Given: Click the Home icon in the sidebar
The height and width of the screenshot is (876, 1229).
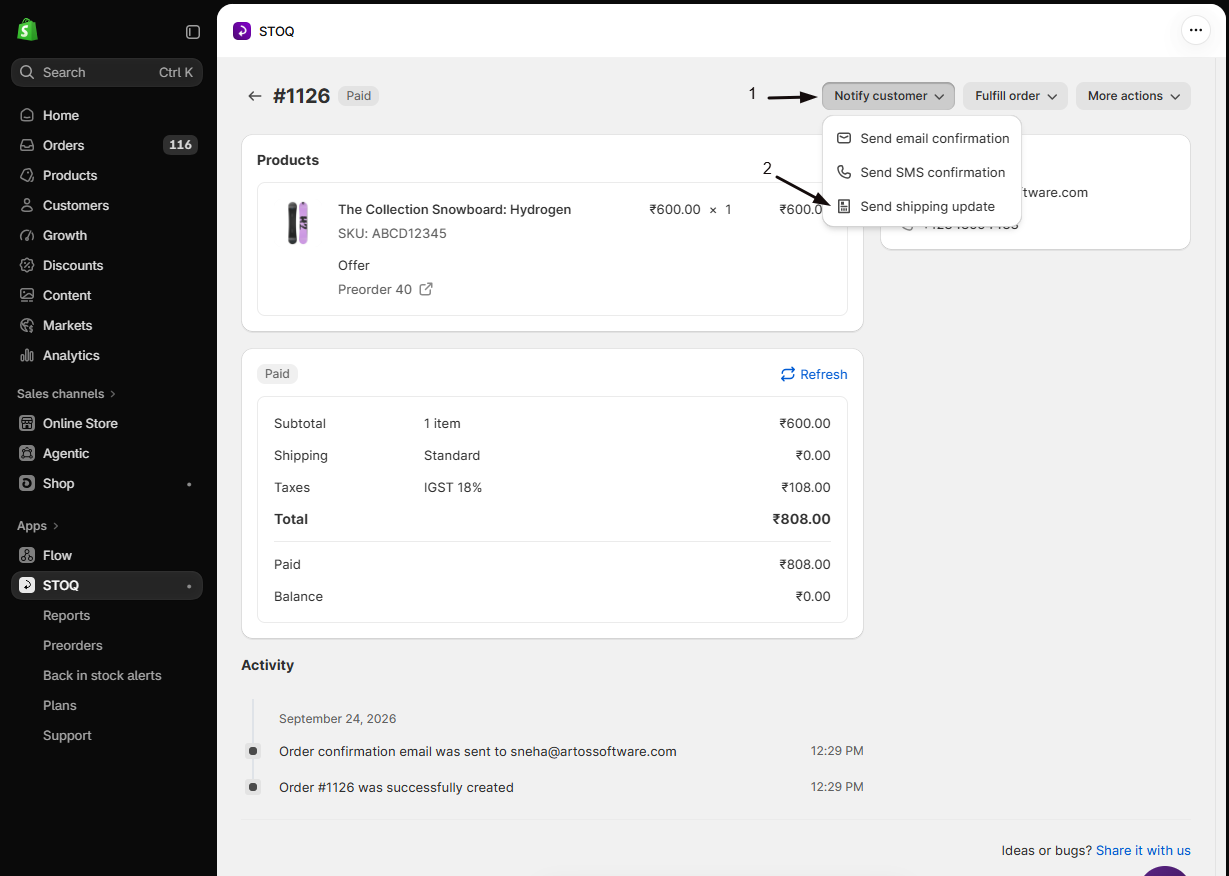Looking at the screenshot, I should 27,115.
